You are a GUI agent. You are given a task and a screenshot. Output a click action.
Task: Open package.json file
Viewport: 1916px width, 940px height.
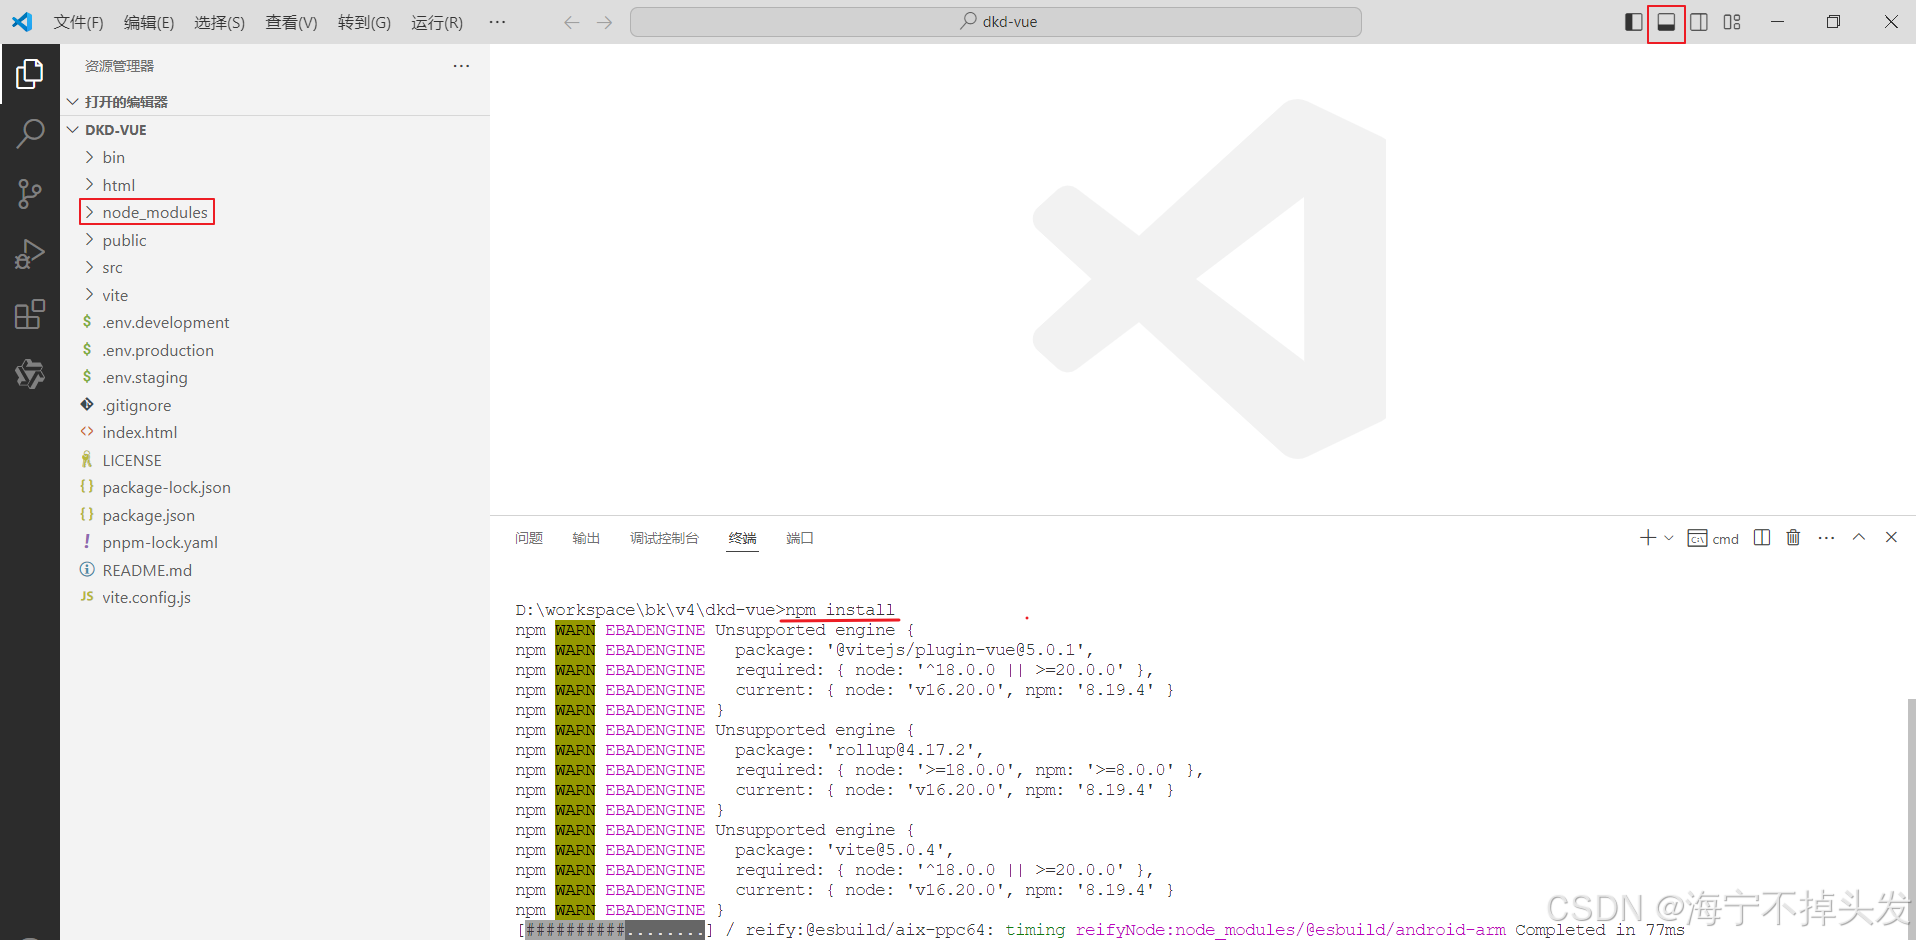click(275, 515)
